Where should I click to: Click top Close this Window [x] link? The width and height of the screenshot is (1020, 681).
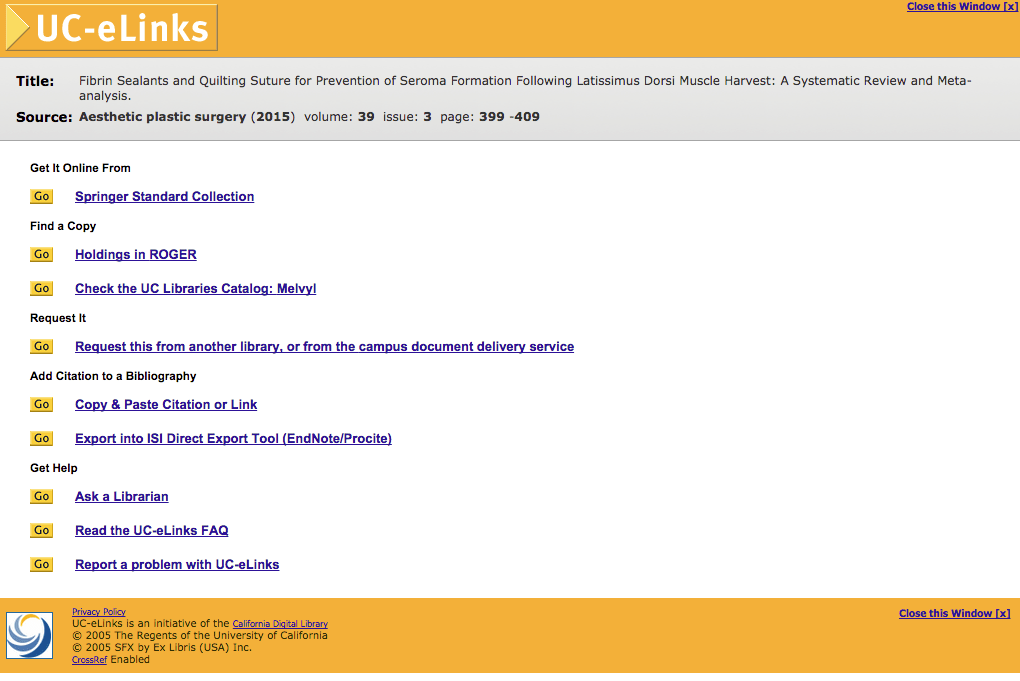[x=963, y=7]
